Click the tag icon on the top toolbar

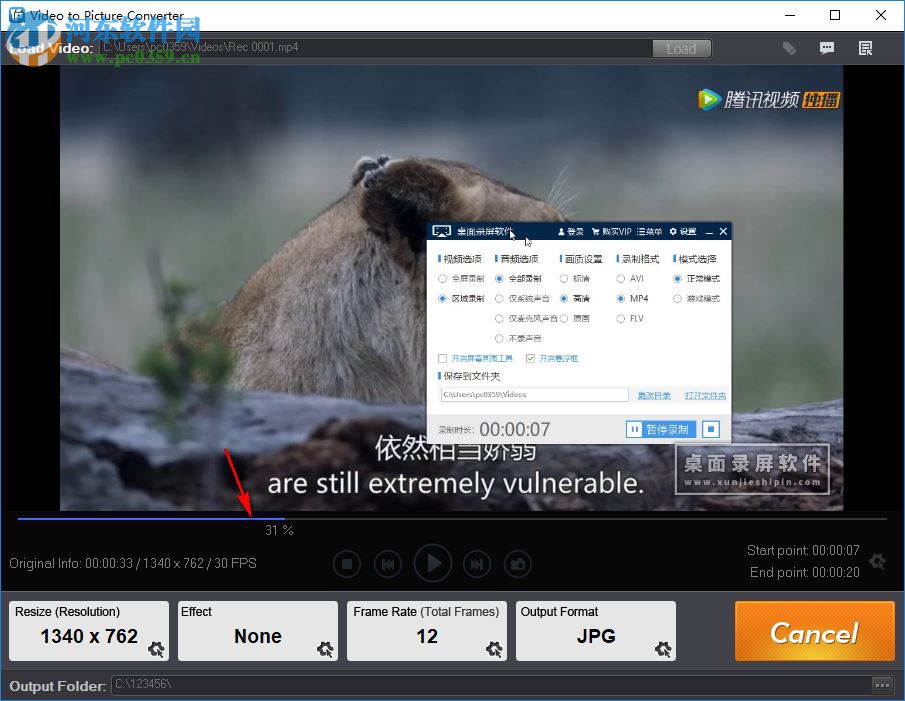click(790, 48)
